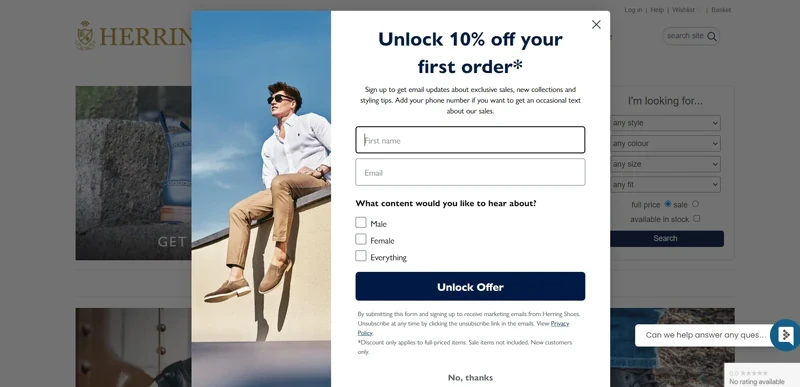
Task: Open the any fit dropdown
Action: click(x=665, y=184)
